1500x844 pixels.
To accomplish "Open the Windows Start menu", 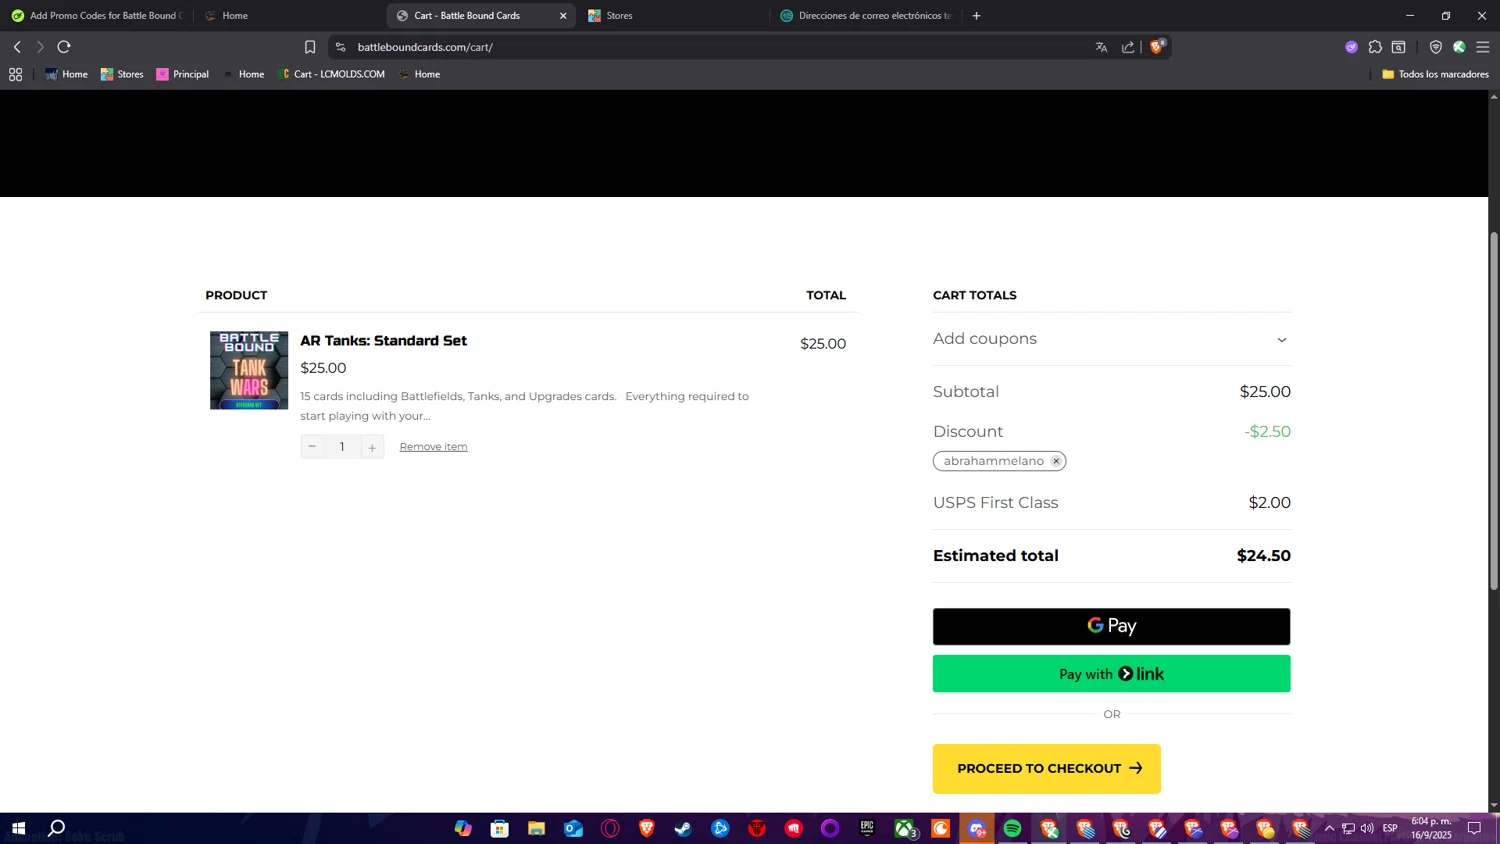I will pos(18,829).
